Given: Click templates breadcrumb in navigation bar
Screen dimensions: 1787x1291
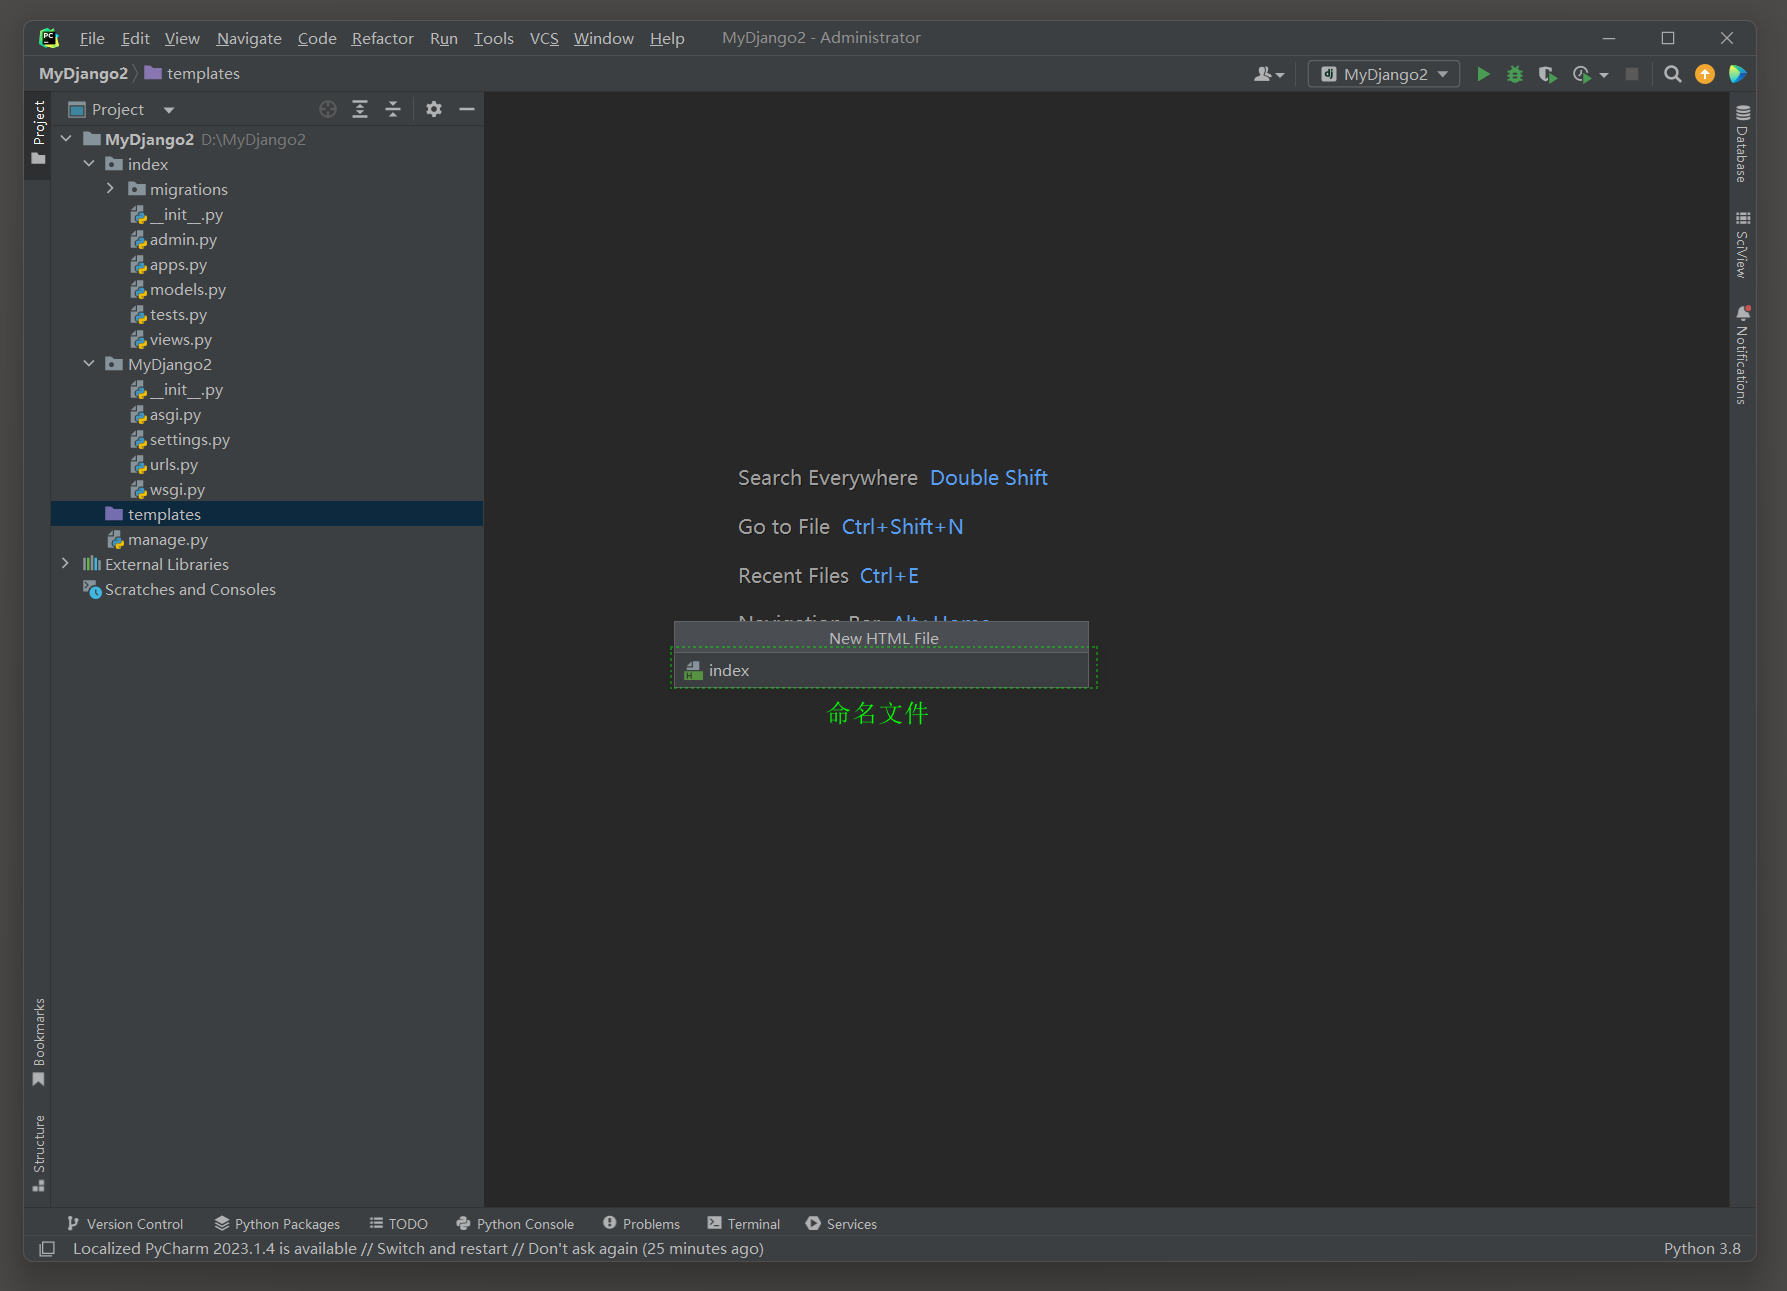Looking at the screenshot, I should point(192,74).
